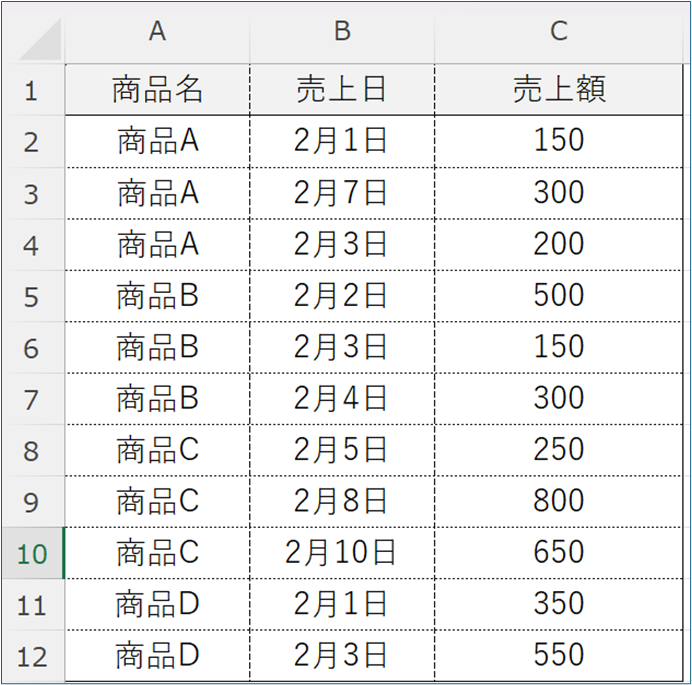
Task: Select the sales amount cell 650
Action: click(x=558, y=552)
